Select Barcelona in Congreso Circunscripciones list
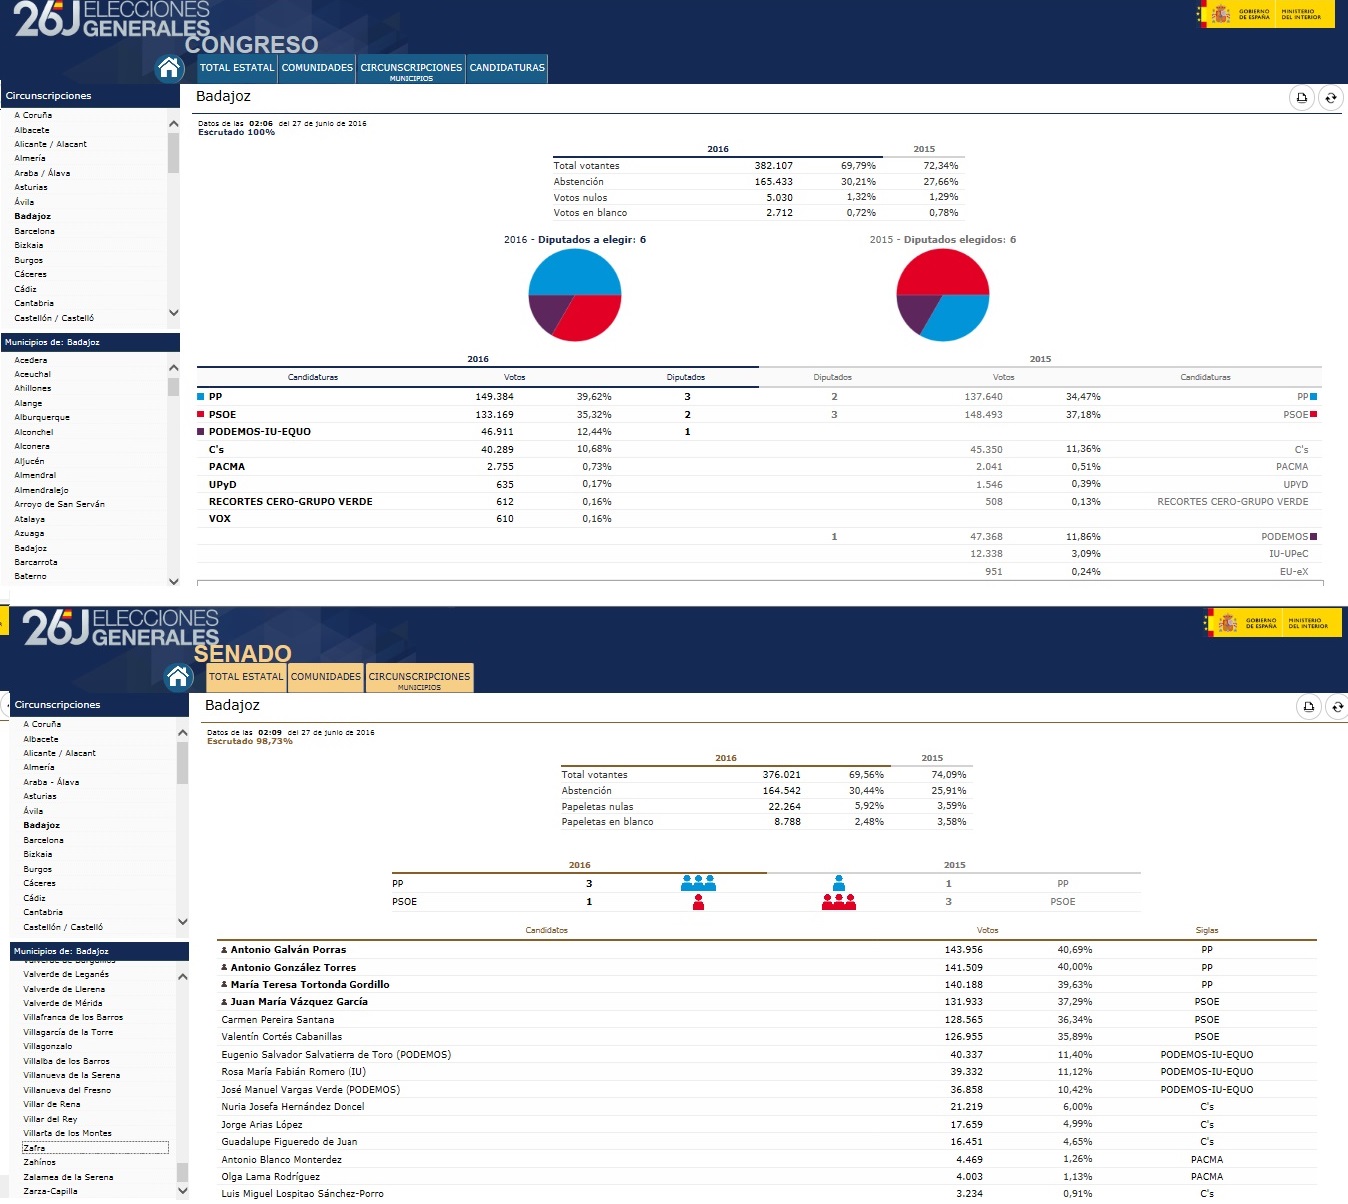Viewport: 1348px width, 1204px height. point(35,231)
